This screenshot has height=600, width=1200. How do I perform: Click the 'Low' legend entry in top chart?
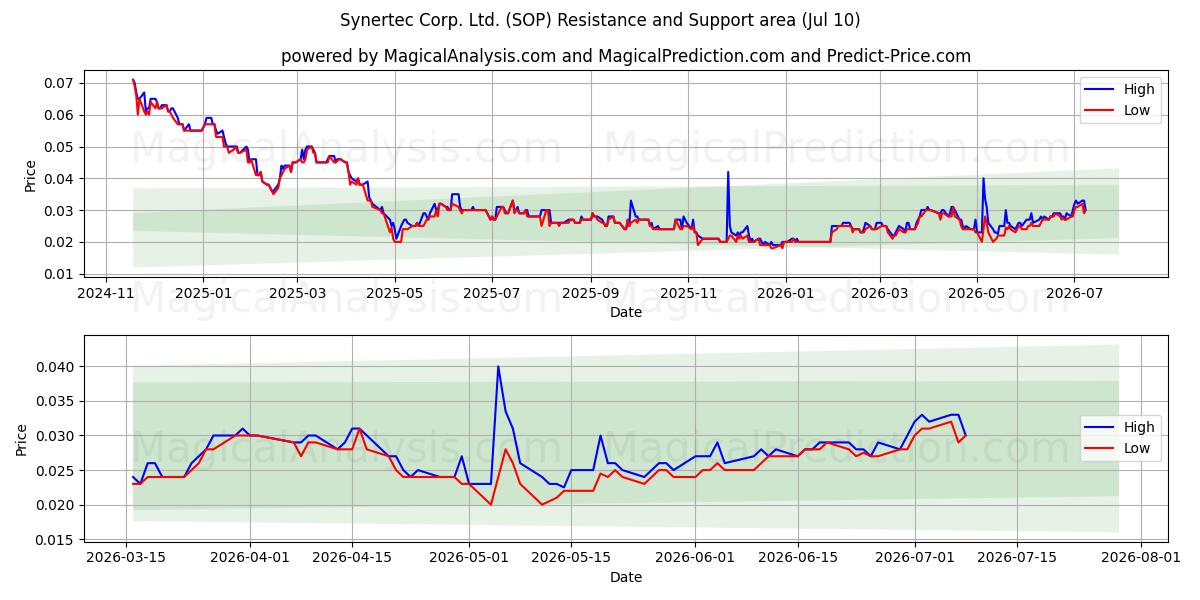tap(1137, 110)
